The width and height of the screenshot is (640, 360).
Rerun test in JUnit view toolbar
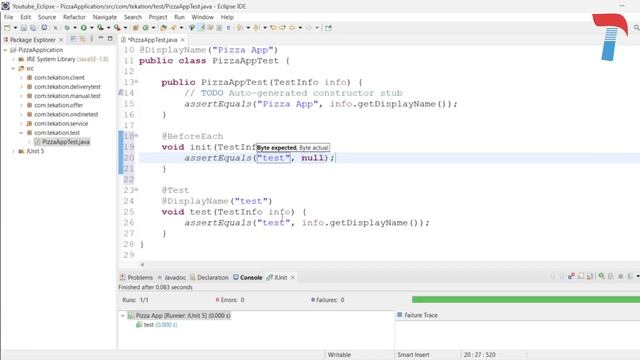[x=601, y=276]
